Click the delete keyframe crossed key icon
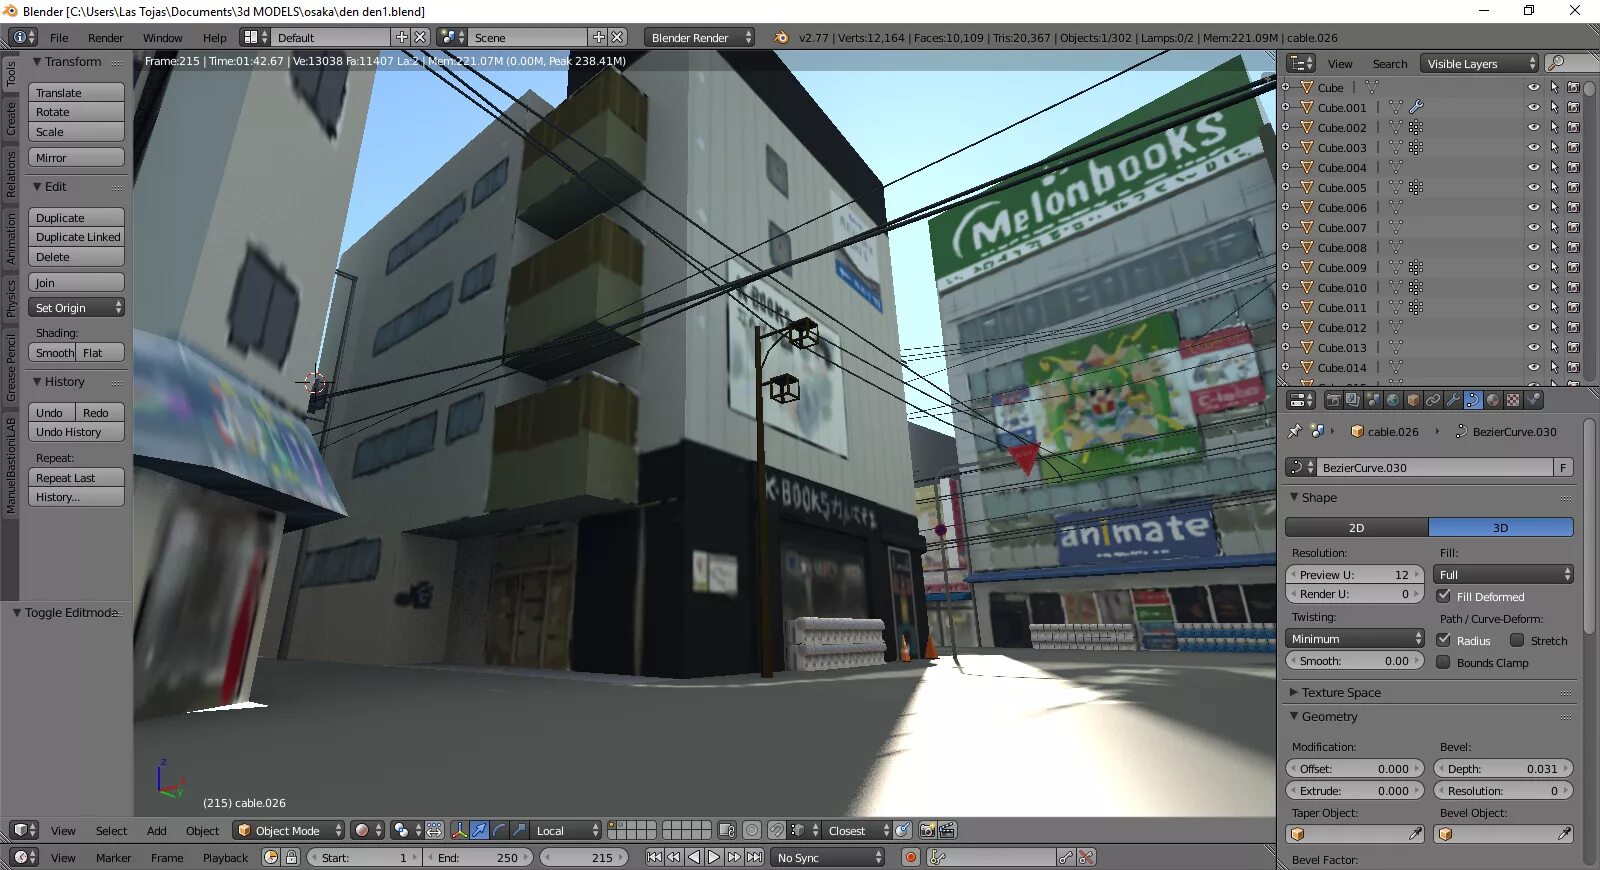Viewport: 1600px width, 870px height. click(1086, 857)
